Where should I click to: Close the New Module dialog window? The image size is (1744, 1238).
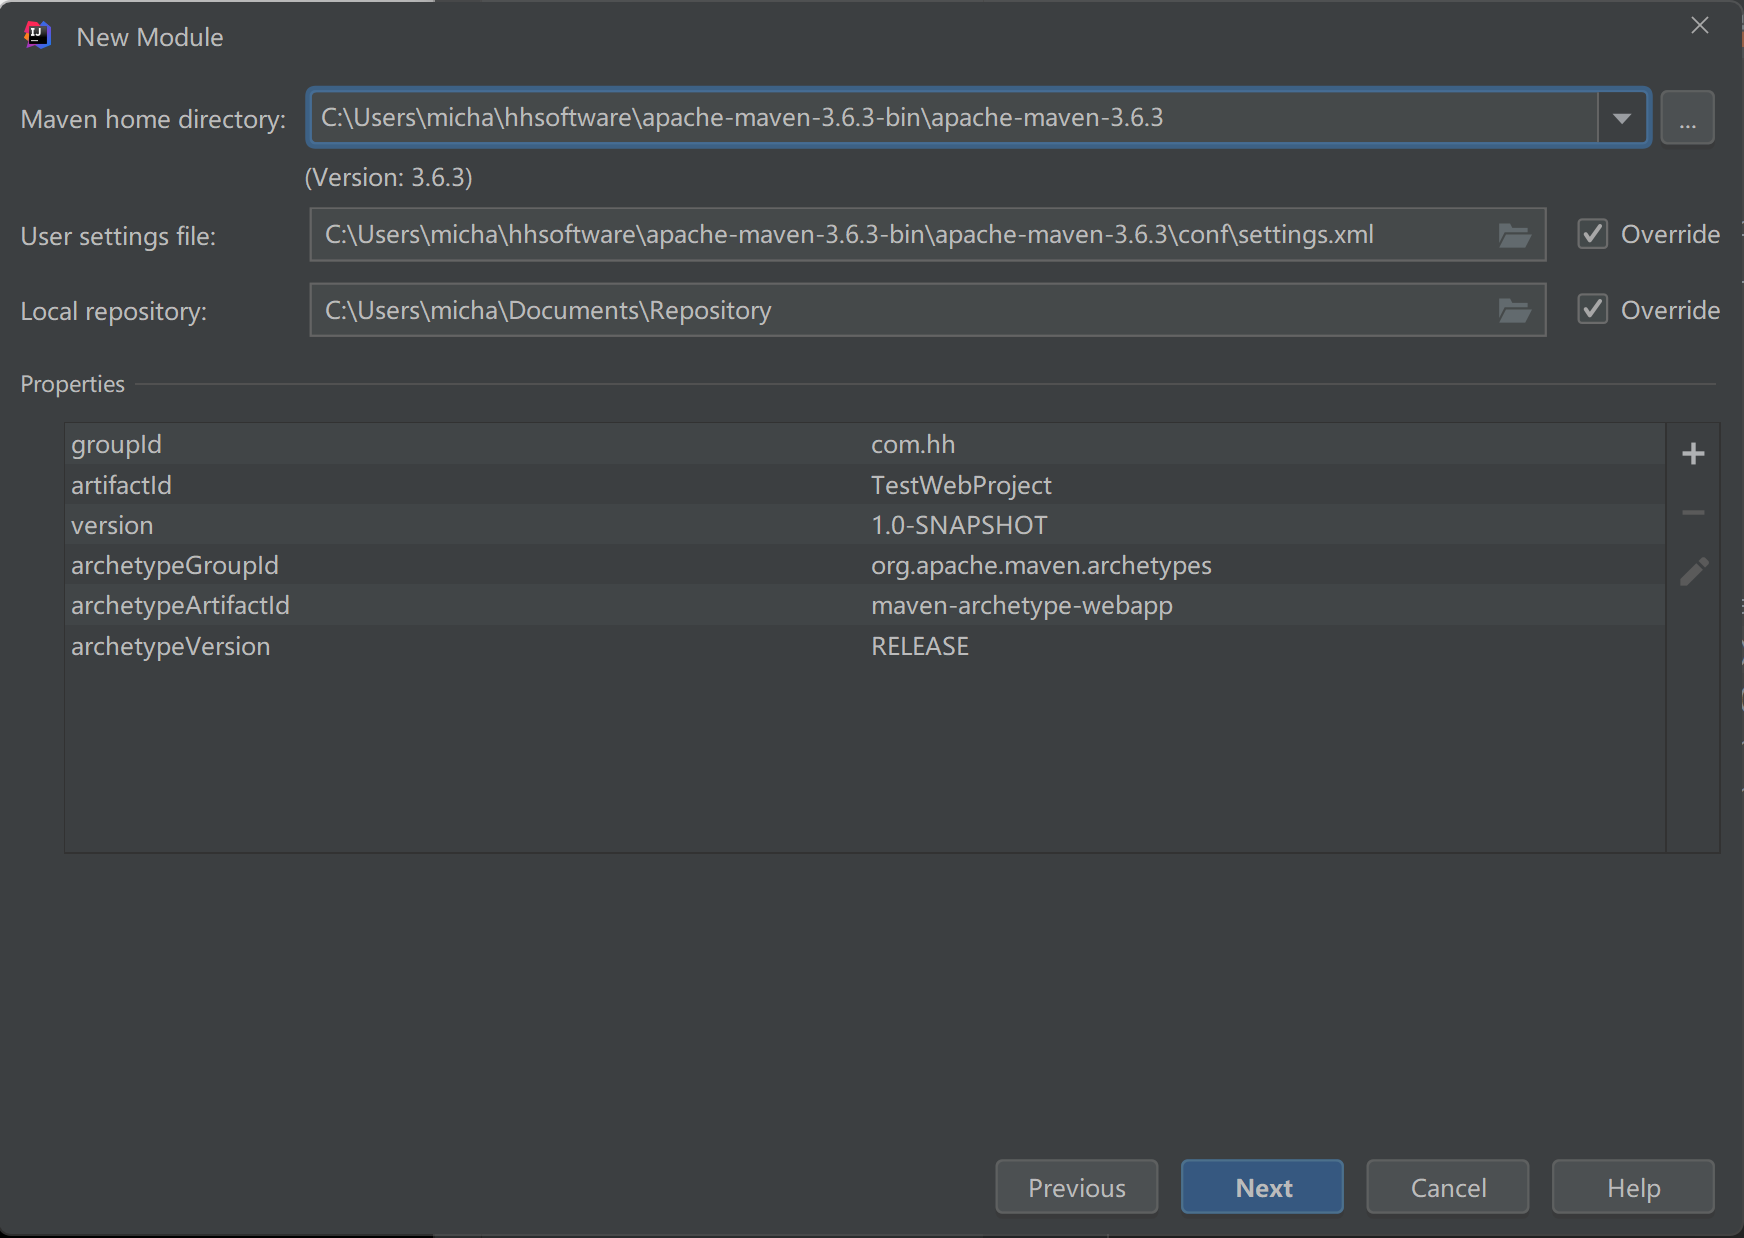pyautogui.click(x=1700, y=26)
